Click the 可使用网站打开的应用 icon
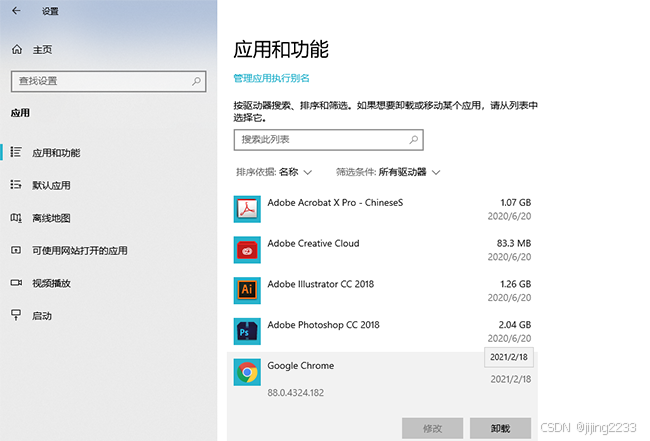Screen dimensions: 650x441 click(x=16, y=250)
